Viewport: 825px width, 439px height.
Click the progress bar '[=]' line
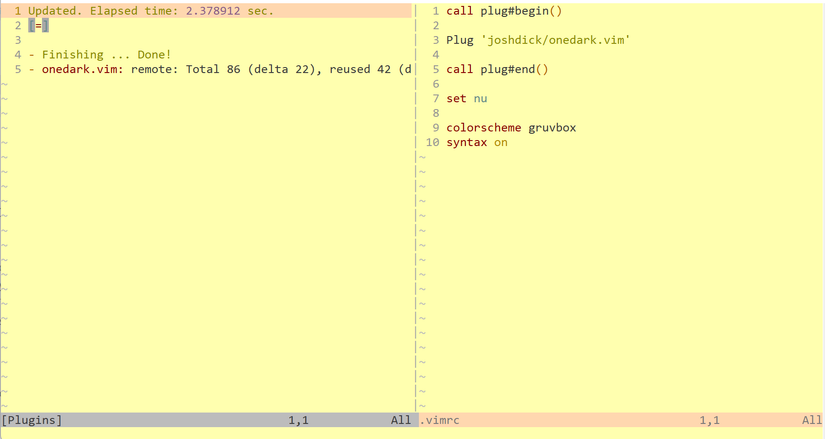tap(38, 25)
